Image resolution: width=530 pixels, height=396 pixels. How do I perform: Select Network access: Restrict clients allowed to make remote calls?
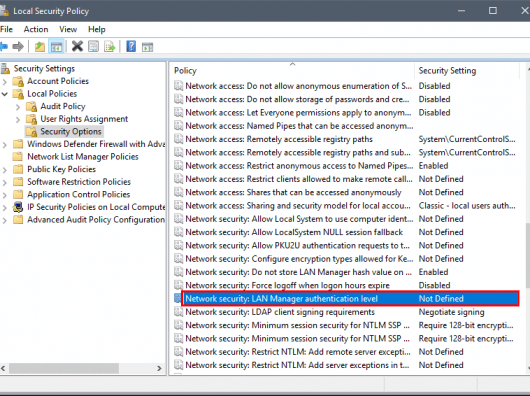pos(345,179)
